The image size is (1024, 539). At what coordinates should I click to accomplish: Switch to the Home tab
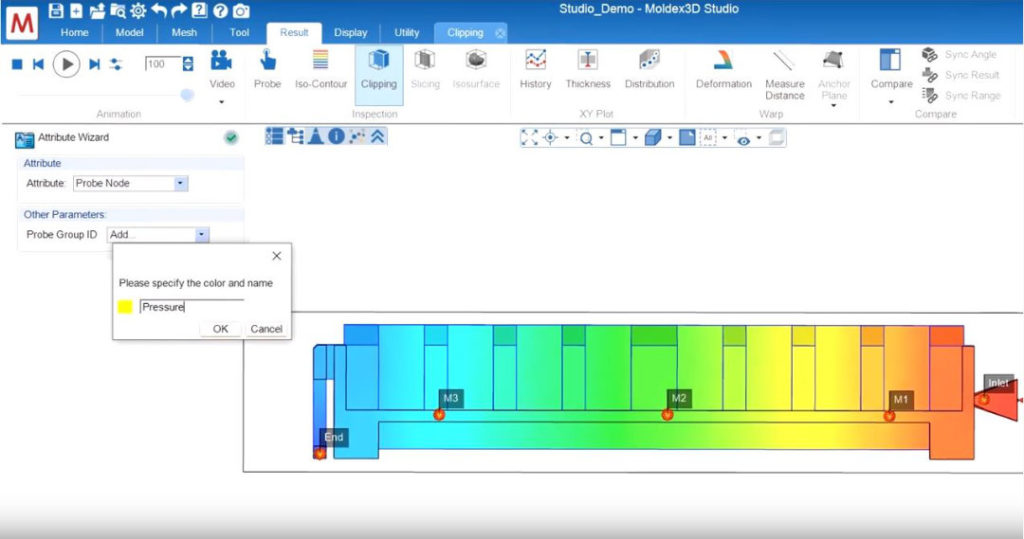74,33
